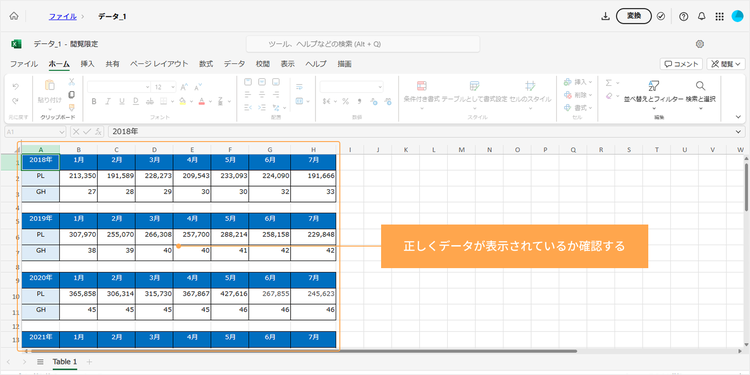Switch to the データ tab

234,64
